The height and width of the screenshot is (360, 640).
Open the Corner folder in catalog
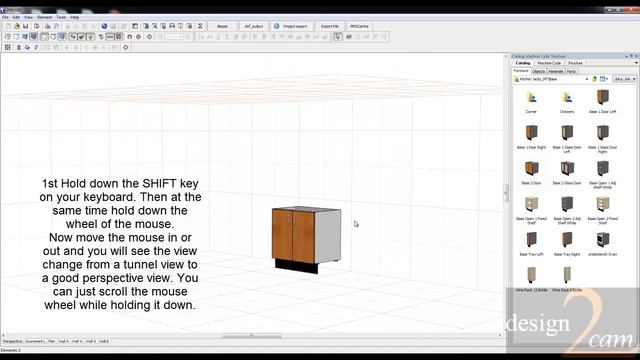[x=531, y=102]
